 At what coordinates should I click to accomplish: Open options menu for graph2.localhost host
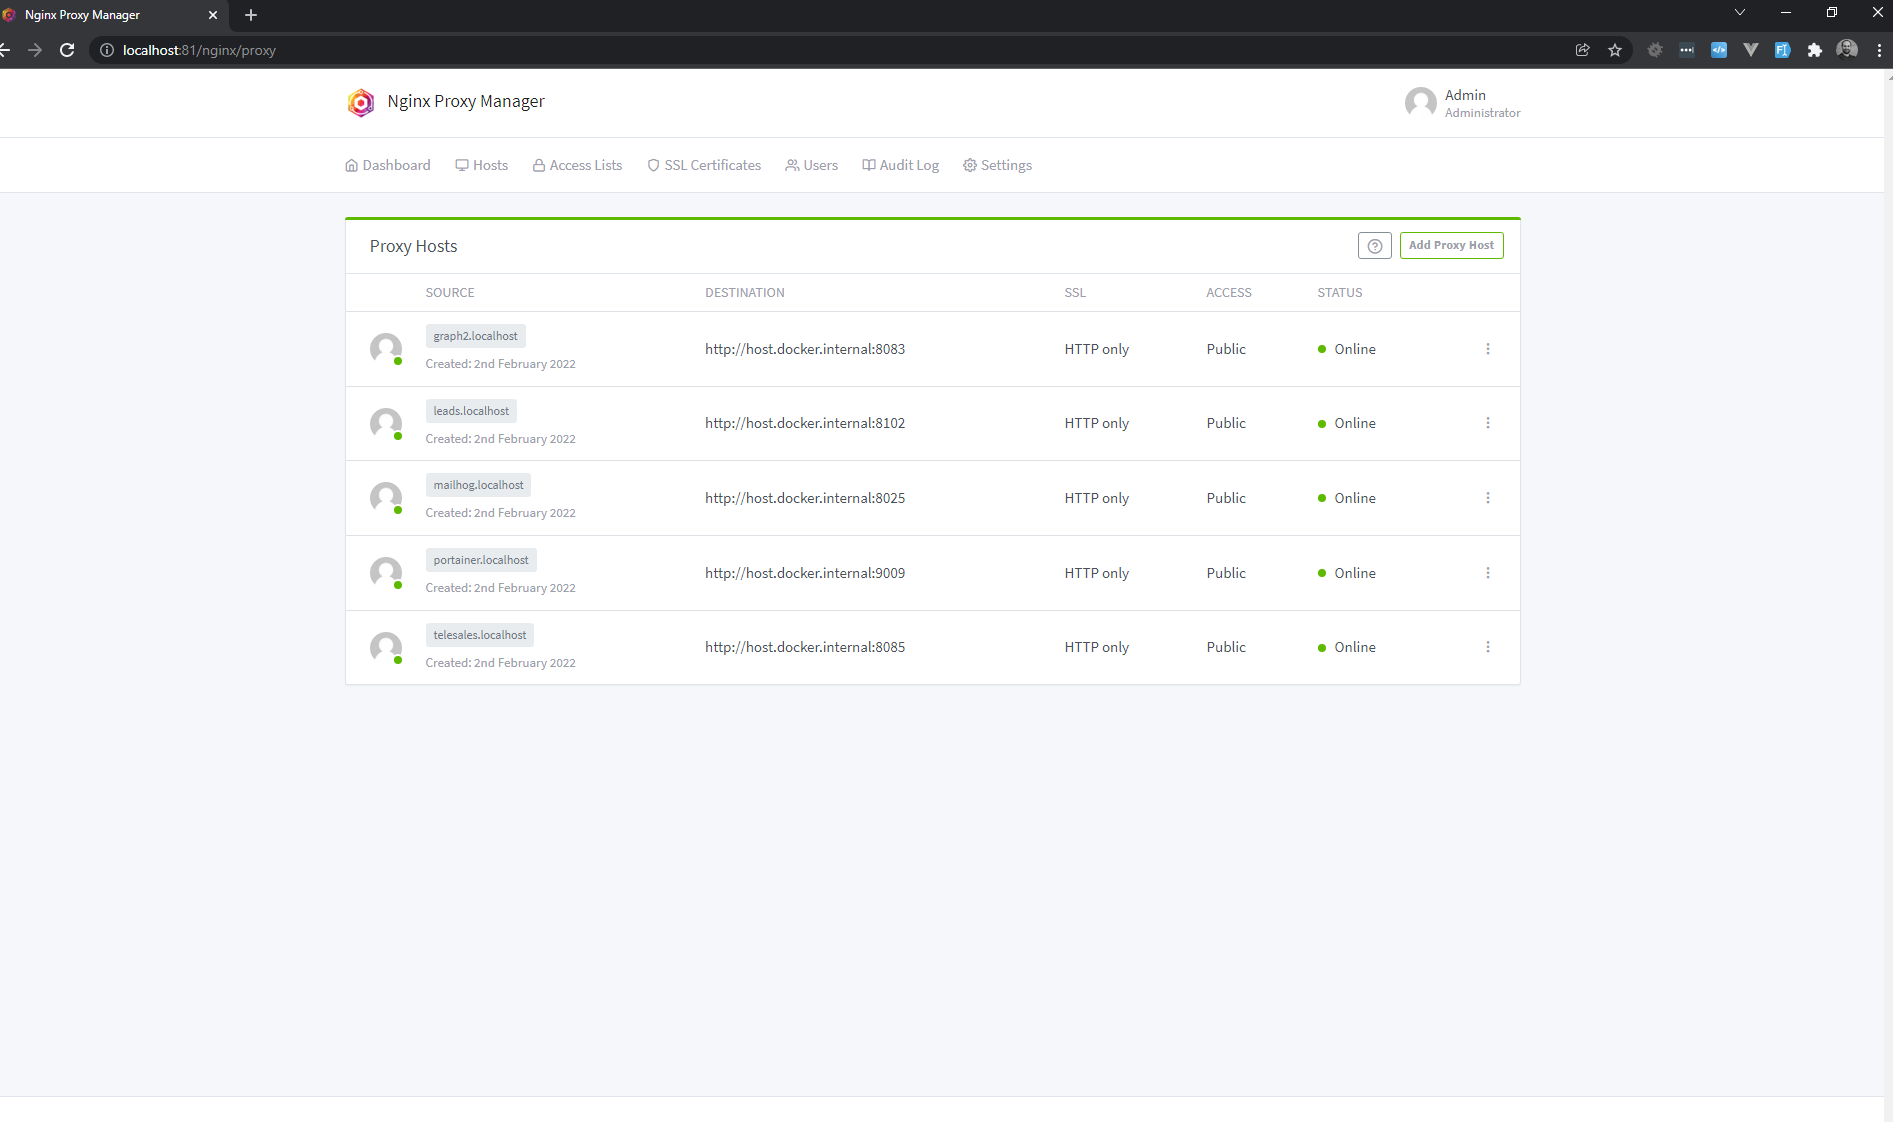[x=1488, y=349]
